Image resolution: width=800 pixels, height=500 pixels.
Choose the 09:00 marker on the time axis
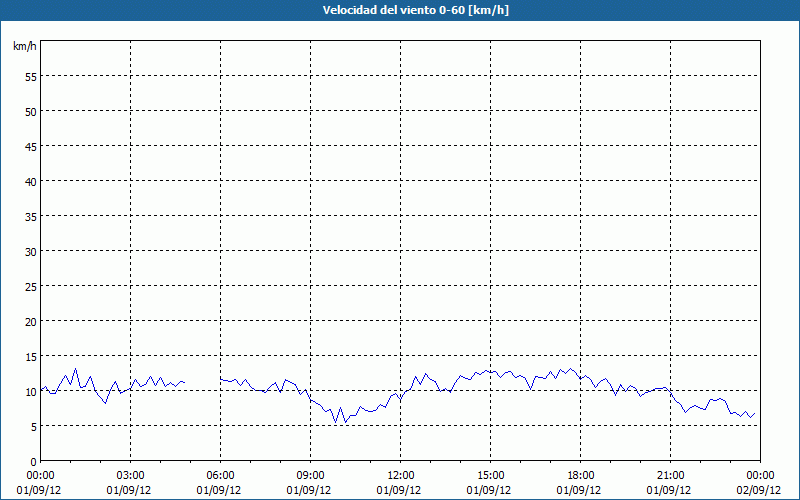pos(310,475)
